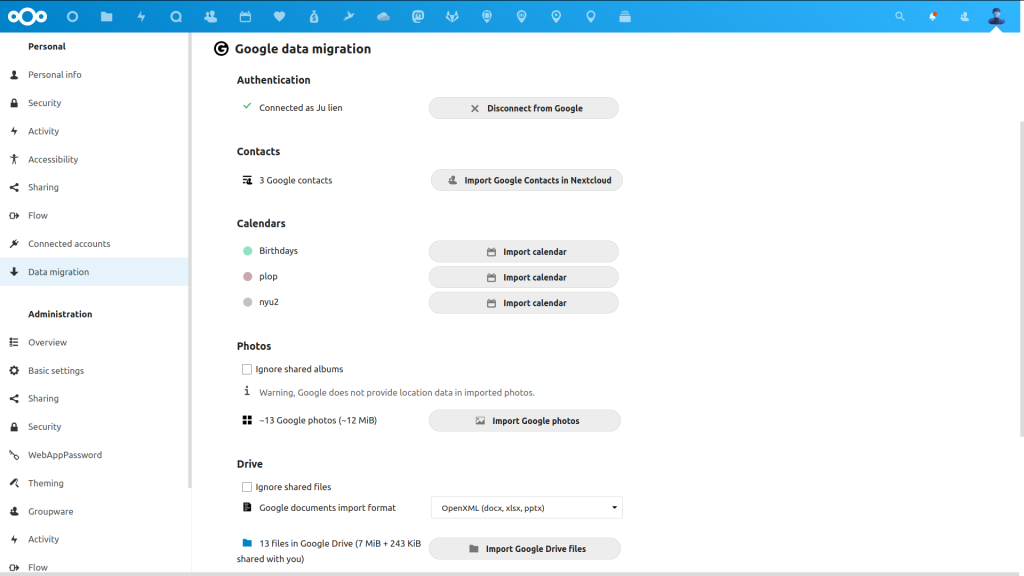Open the Deck app icon
This screenshot has width=1024, height=576.
pyautogui.click(x=625, y=15)
